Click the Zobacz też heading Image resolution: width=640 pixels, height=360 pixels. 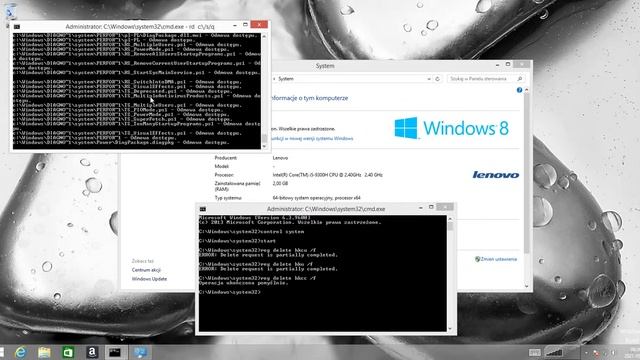(x=143, y=261)
